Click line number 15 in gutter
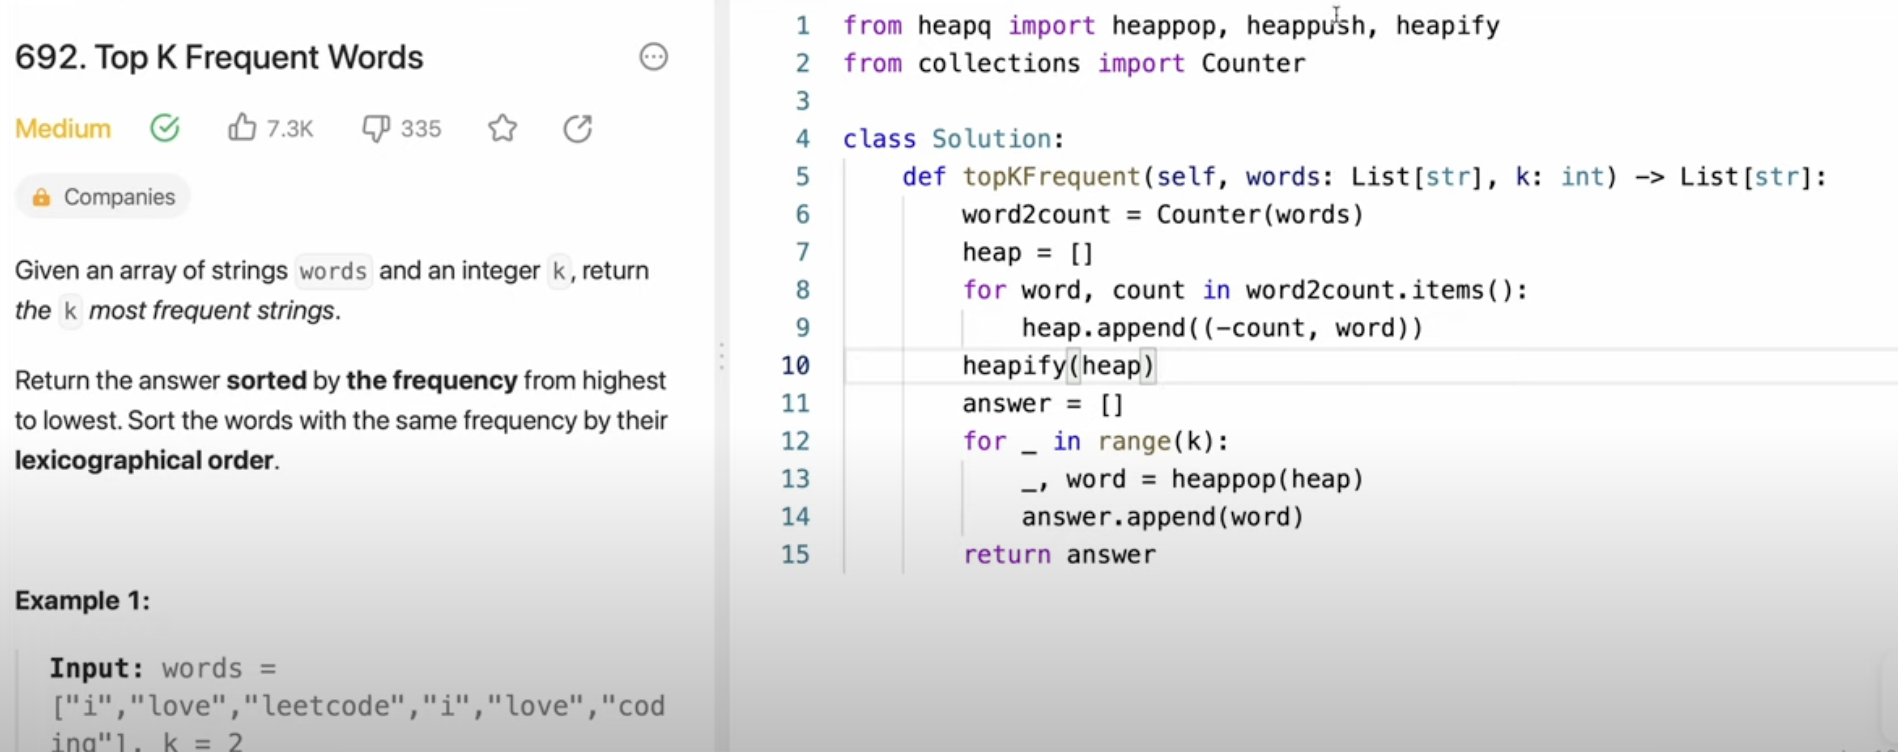Viewport: 1898px width, 752px height. pyautogui.click(x=795, y=555)
